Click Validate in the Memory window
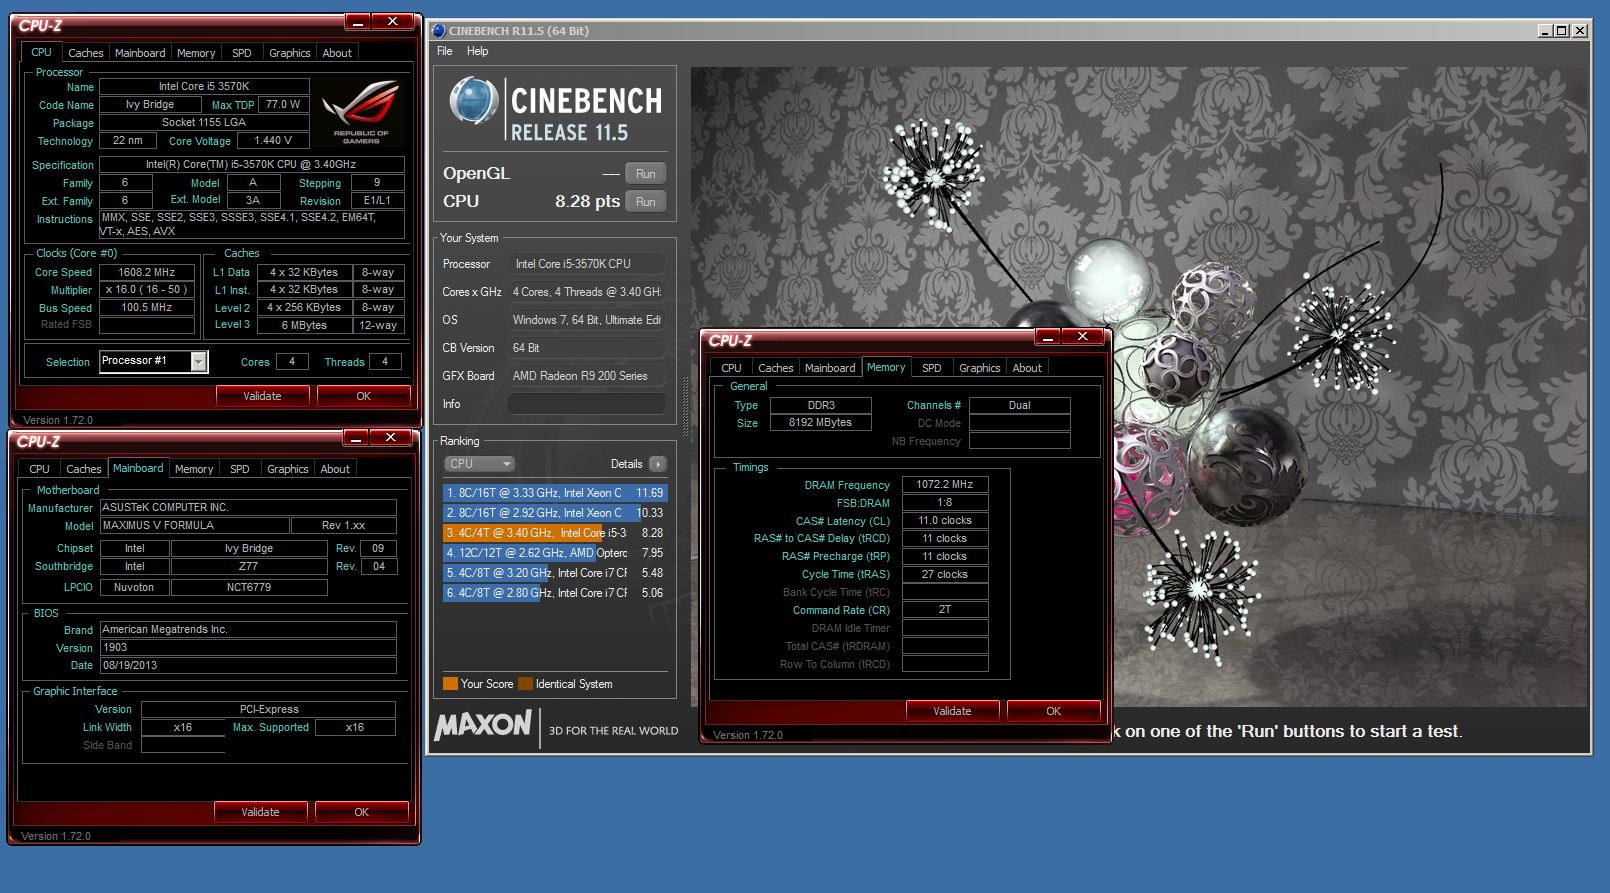Screen dimensions: 1610x893 click(x=952, y=711)
